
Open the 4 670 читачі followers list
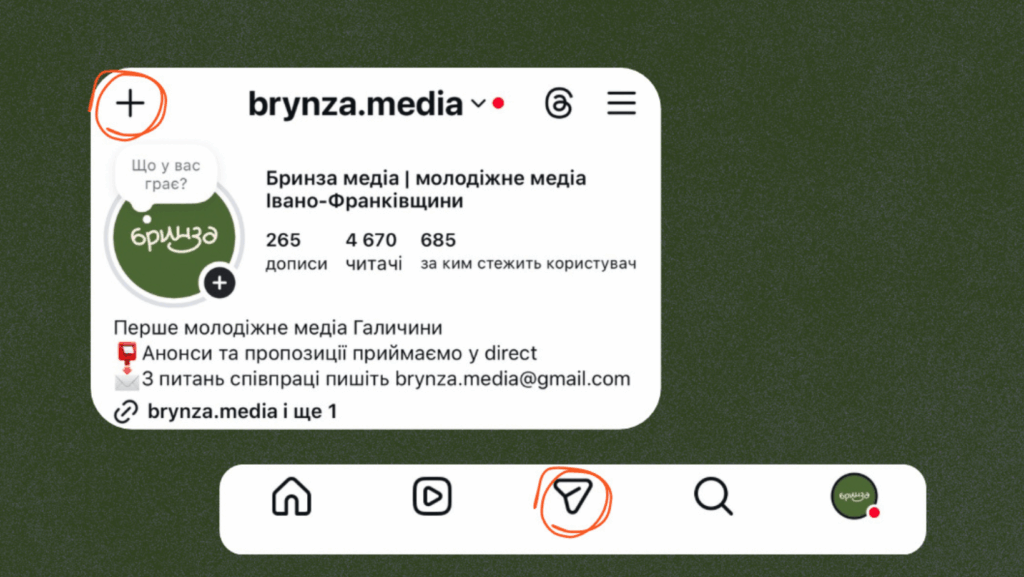point(374,251)
